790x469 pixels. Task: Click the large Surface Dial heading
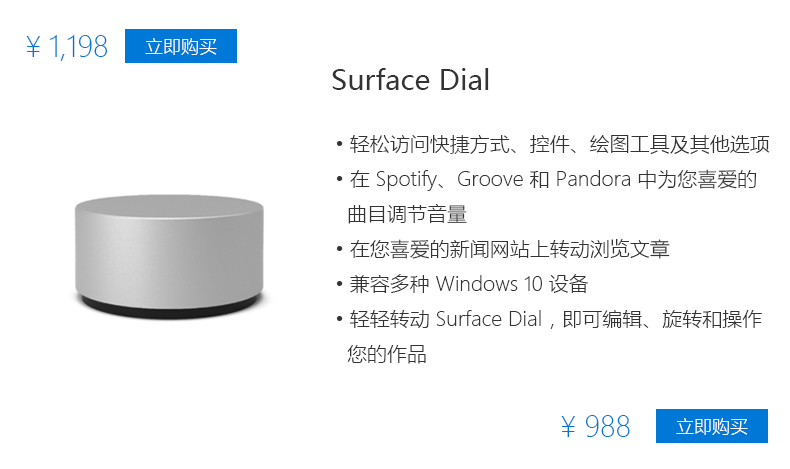tap(411, 80)
